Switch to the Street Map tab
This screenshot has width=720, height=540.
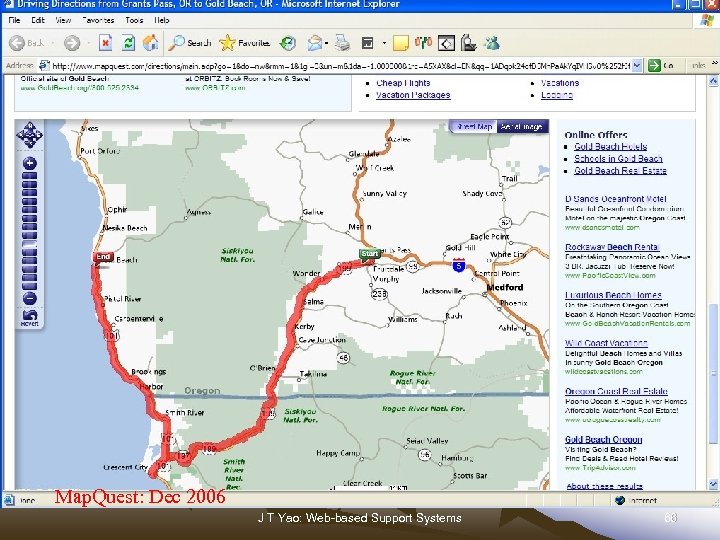click(x=473, y=126)
